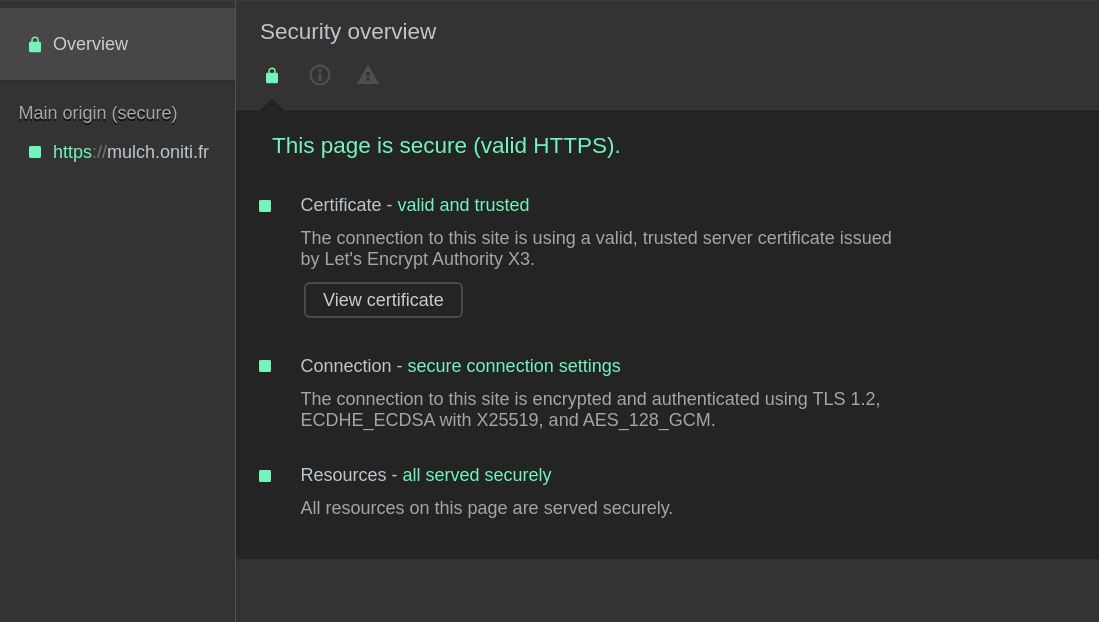Click "All resources on this page are served securely."
Screen dimensions: 1099x622
click(486, 508)
